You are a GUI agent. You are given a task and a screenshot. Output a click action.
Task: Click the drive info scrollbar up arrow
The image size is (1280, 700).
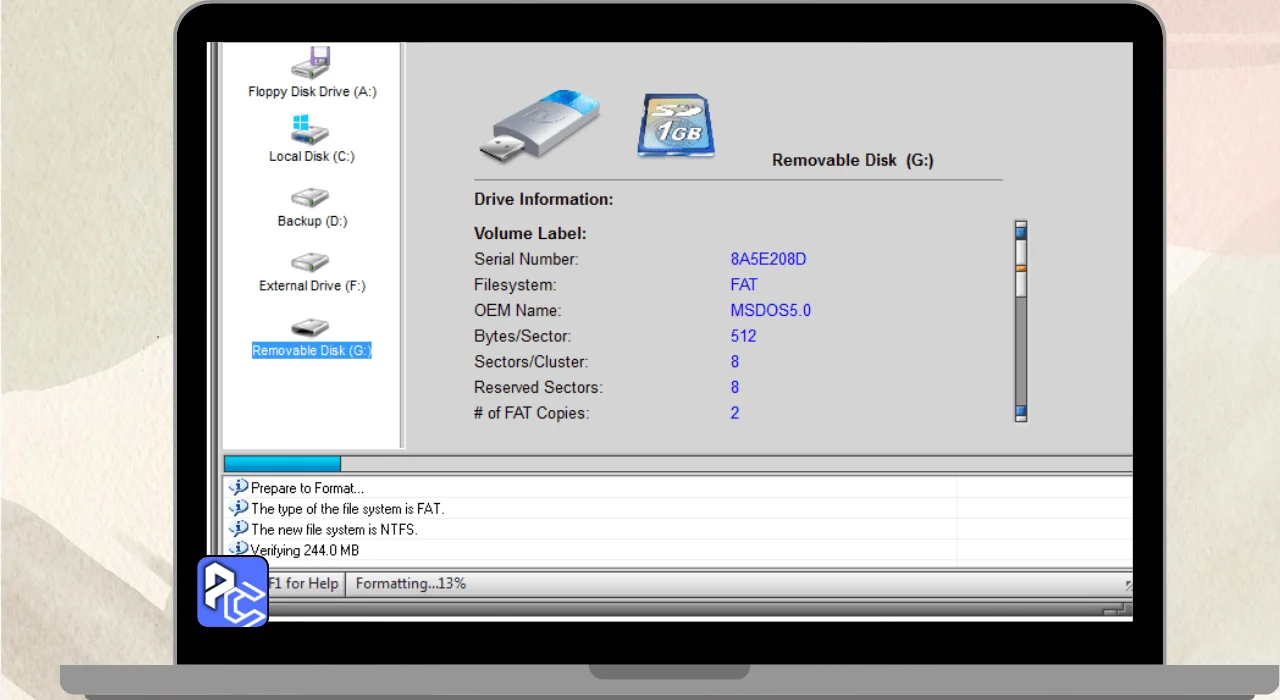click(1021, 232)
